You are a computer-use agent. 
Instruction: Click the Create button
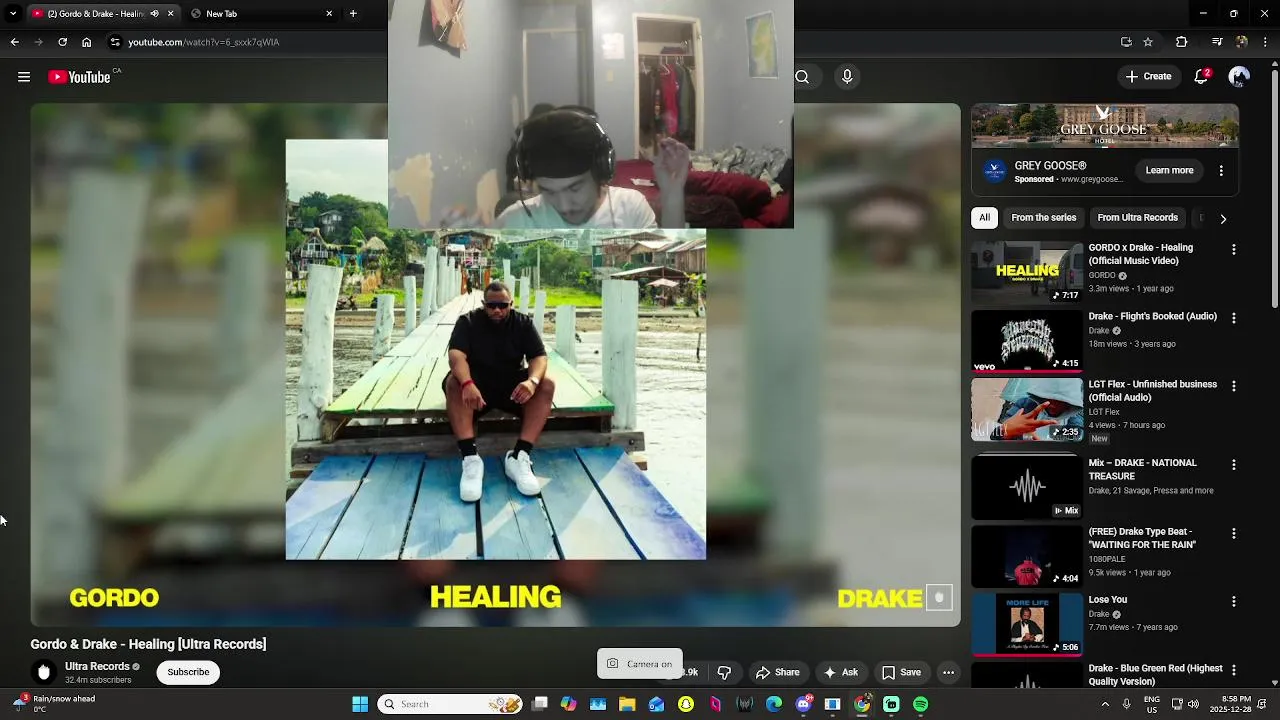click(1148, 77)
